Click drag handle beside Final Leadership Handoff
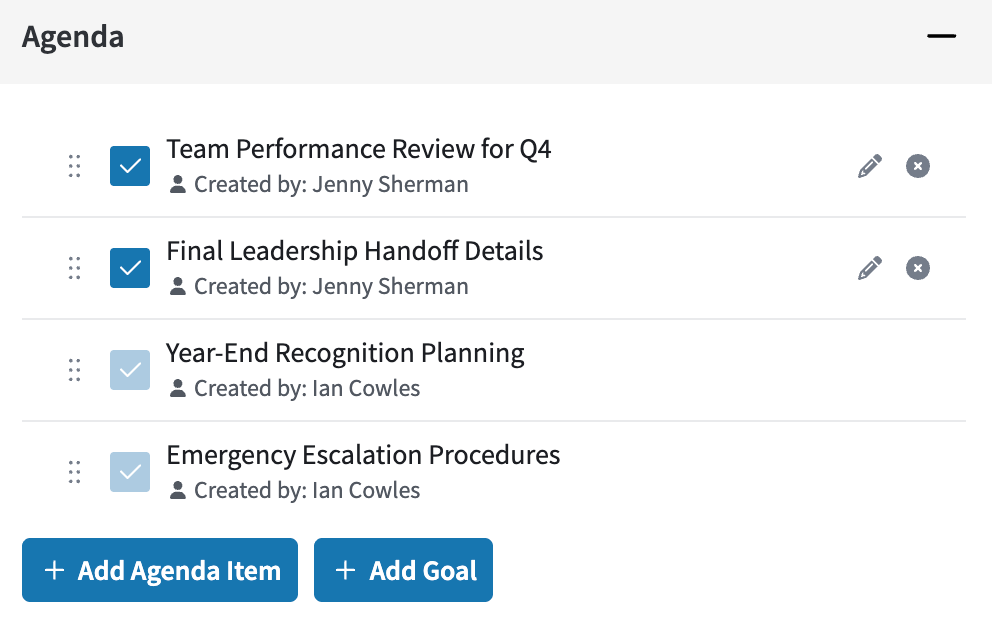 [x=74, y=268]
